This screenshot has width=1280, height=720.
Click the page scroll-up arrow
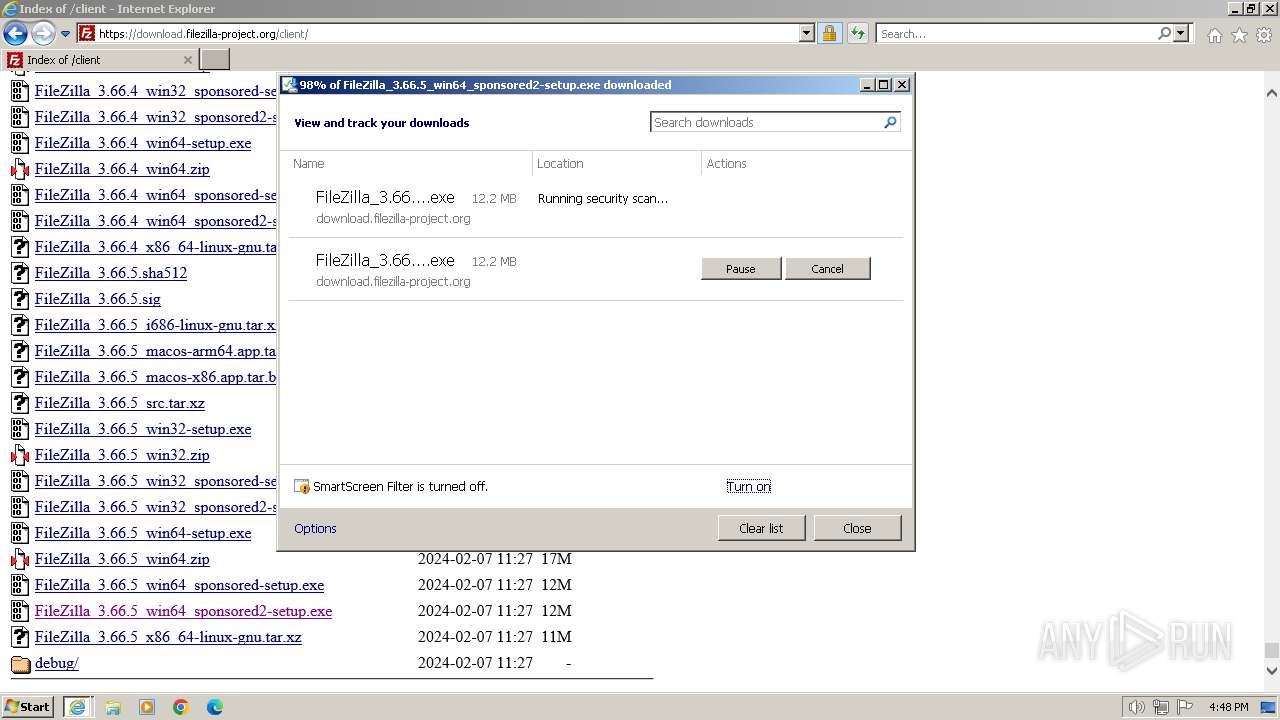coord(1271,93)
